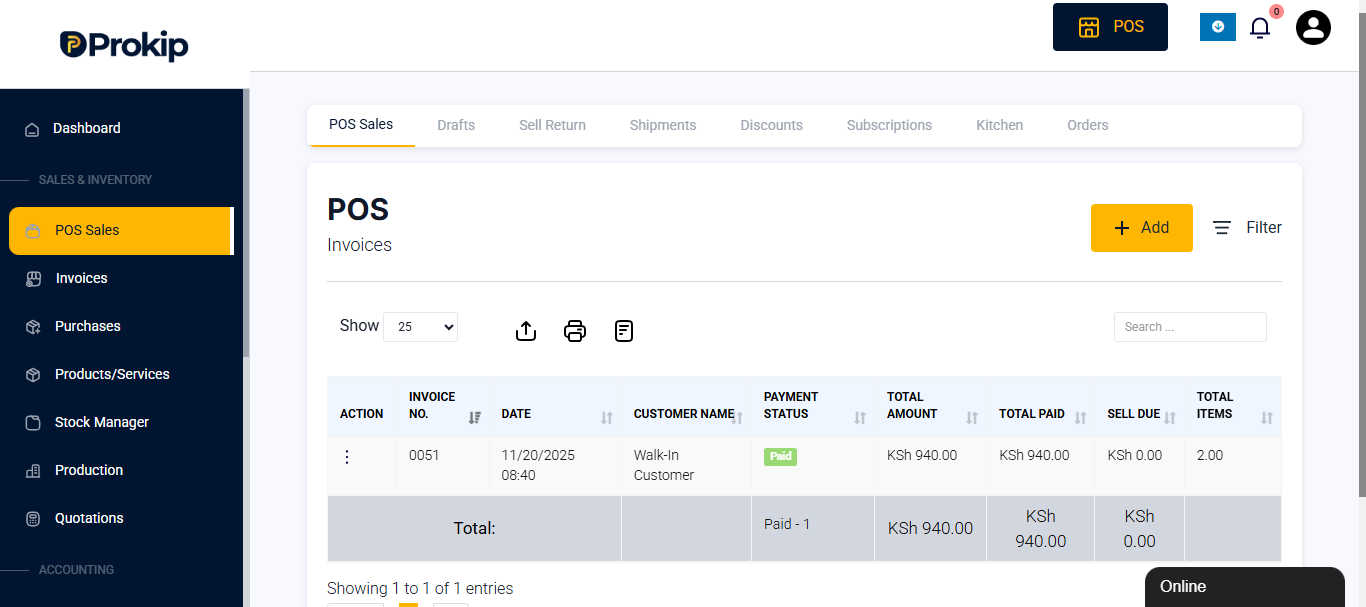Click the blue download arrow icon
Viewport: 1366px width, 607px height.
pos(1218,27)
